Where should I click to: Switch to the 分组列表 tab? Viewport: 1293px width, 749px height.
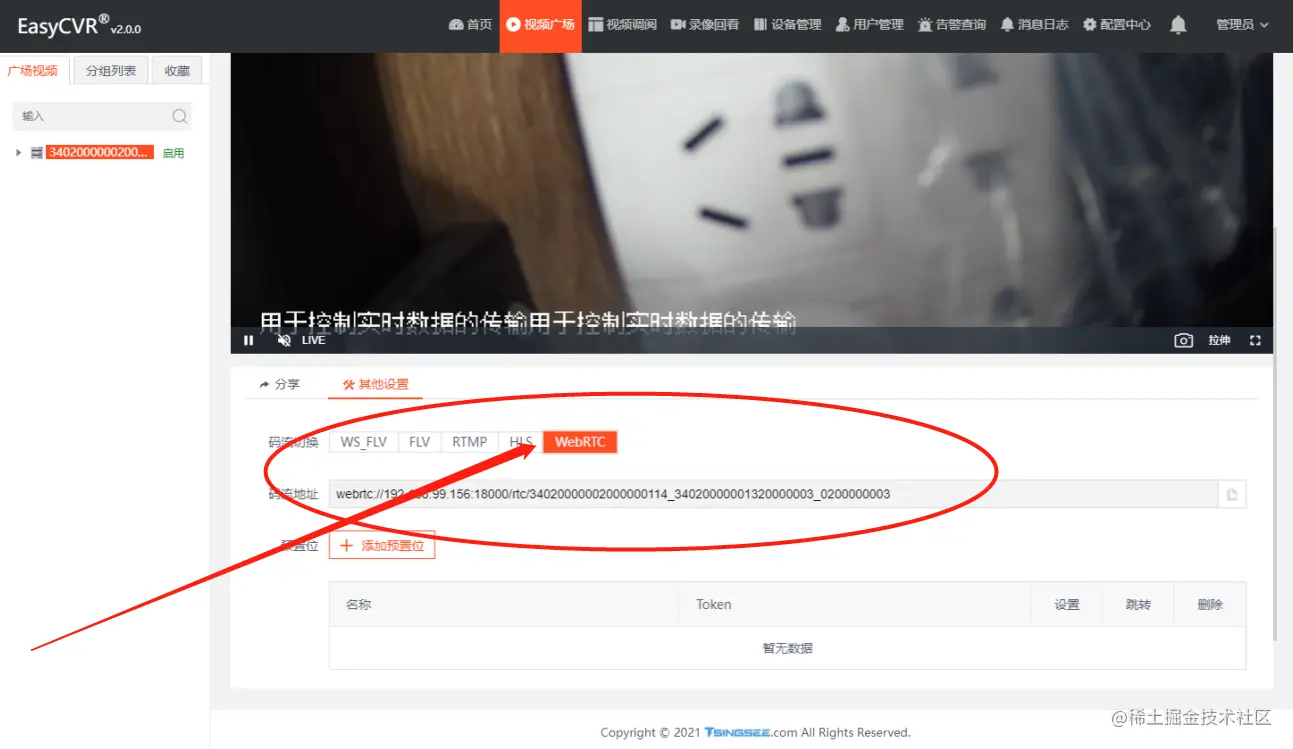pos(111,71)
